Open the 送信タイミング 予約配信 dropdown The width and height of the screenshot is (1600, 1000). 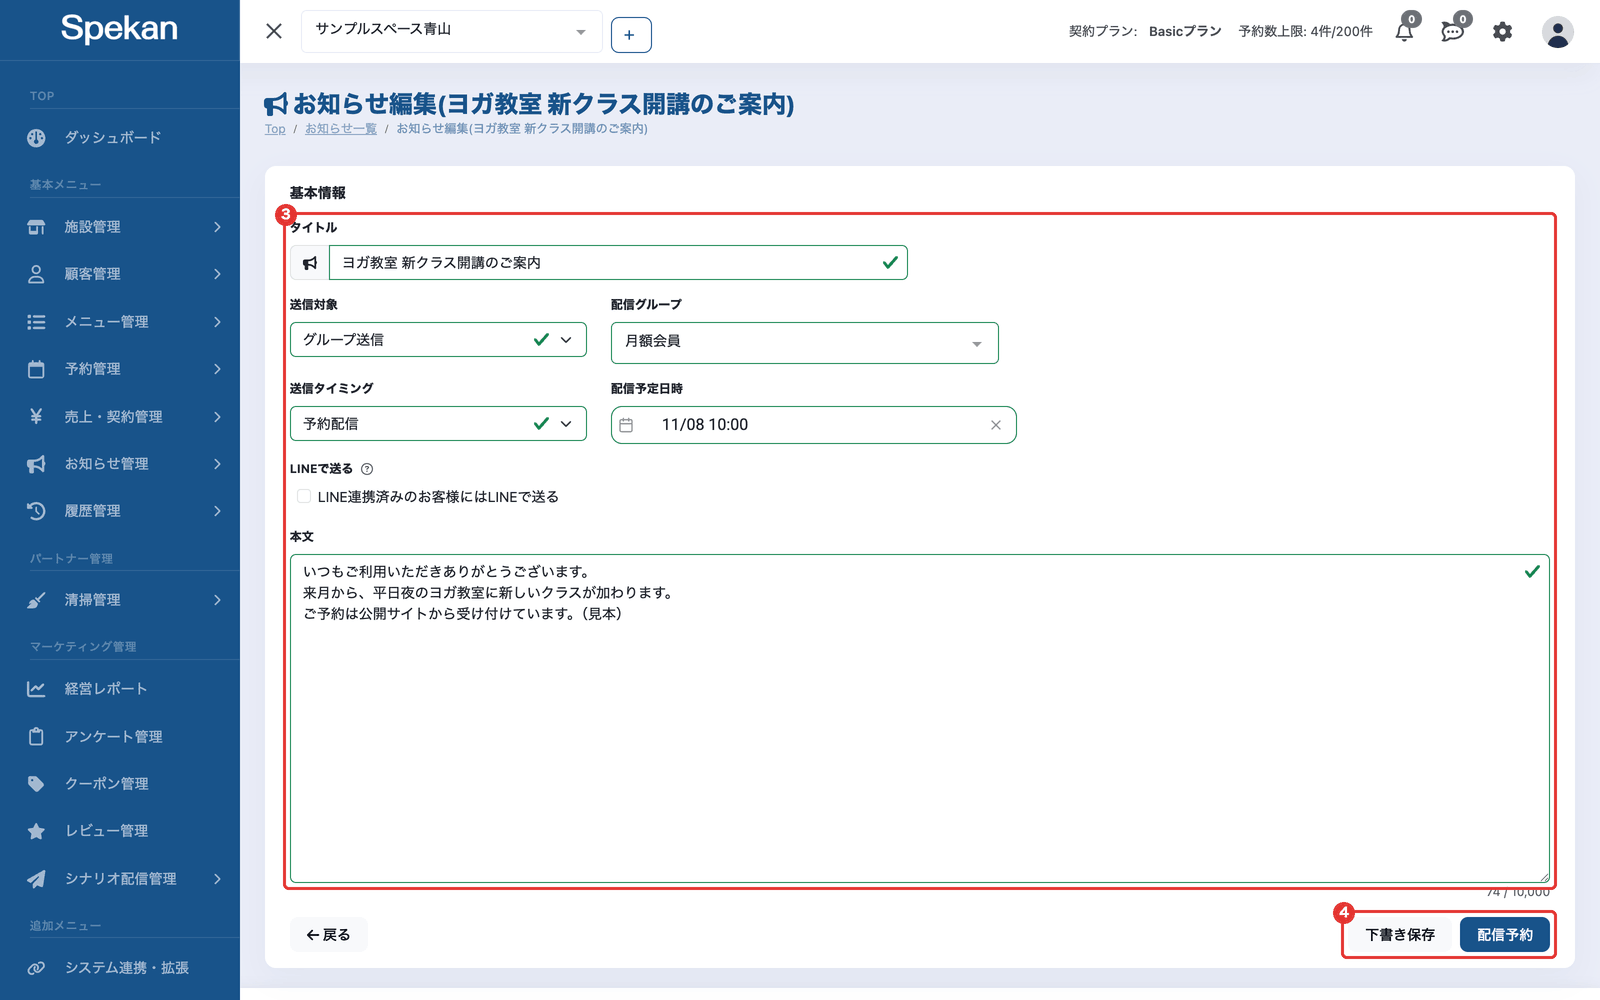point(438,424)
